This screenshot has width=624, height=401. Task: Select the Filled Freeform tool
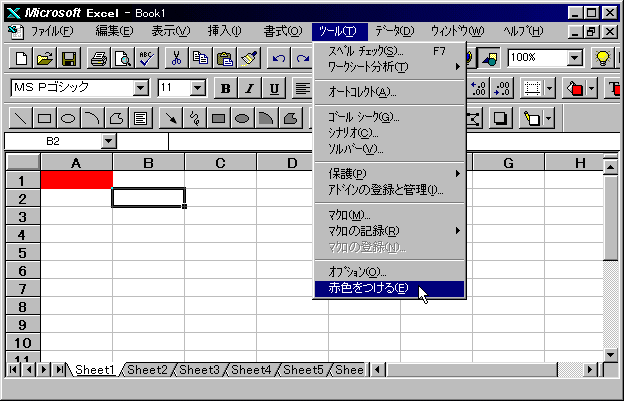click(x=290, y=118)
